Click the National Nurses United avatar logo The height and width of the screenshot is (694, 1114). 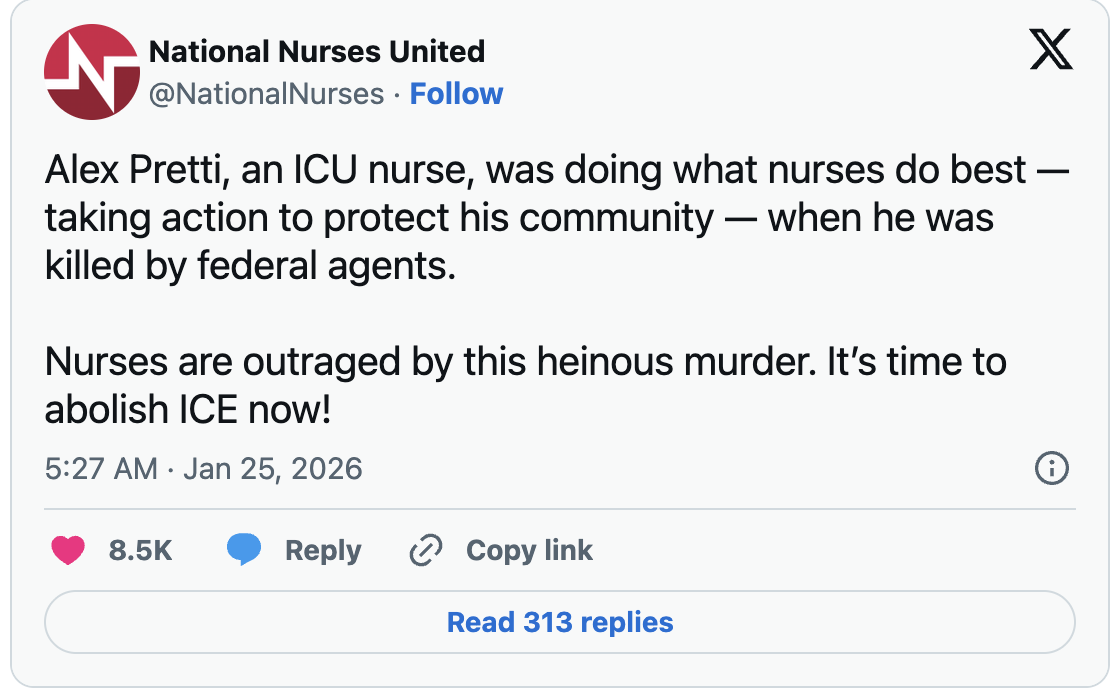click(91, 73)
